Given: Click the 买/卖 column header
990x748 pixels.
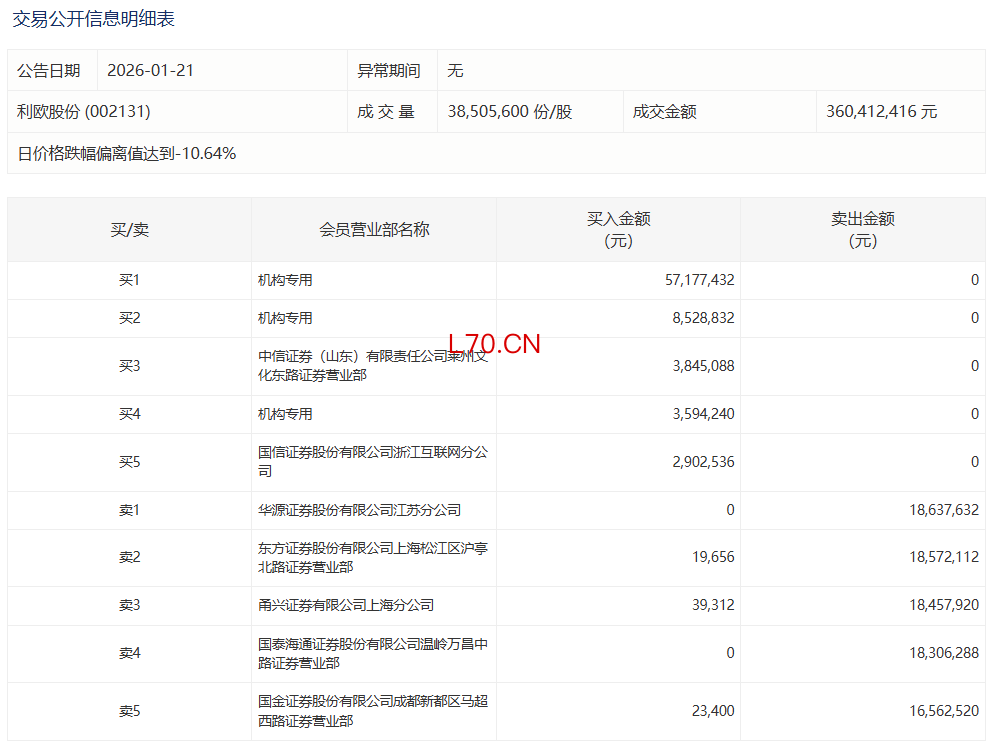Looking at the screenshot, I should 129,230.
